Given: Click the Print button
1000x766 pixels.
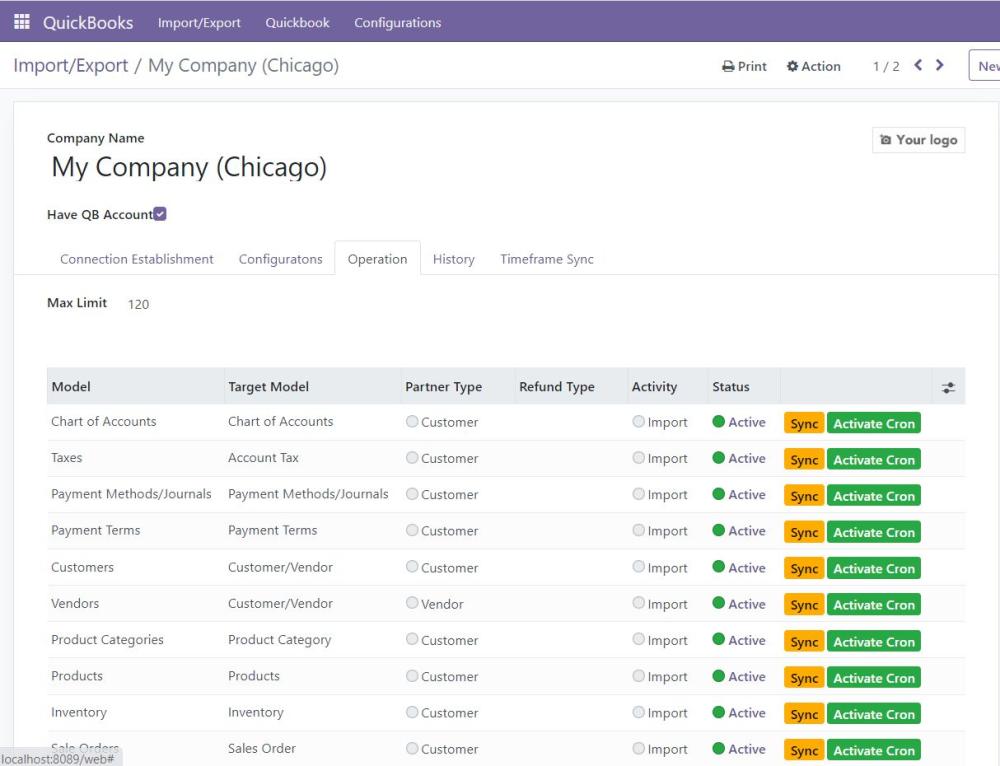Looking at the screenshot, I should coord(744,66).
